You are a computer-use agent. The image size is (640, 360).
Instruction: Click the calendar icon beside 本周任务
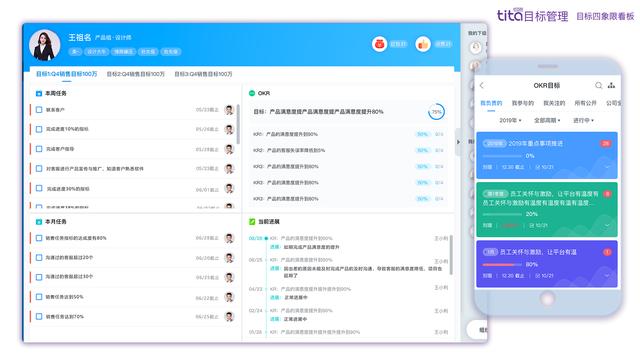pyautogui.click(x=39, y=93)
